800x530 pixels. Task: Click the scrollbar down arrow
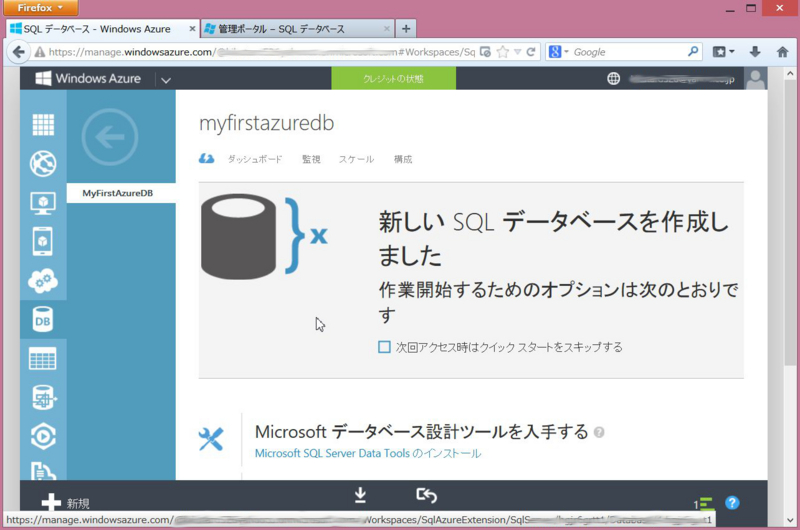click(790, 520)
